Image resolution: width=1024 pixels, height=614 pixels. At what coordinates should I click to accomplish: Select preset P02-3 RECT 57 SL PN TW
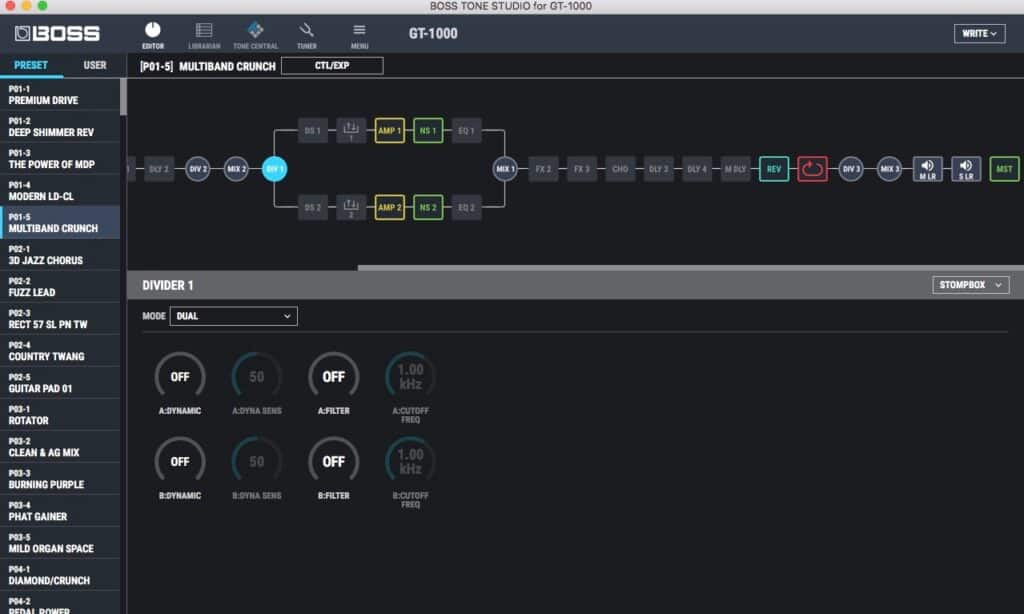click(60, 319)
